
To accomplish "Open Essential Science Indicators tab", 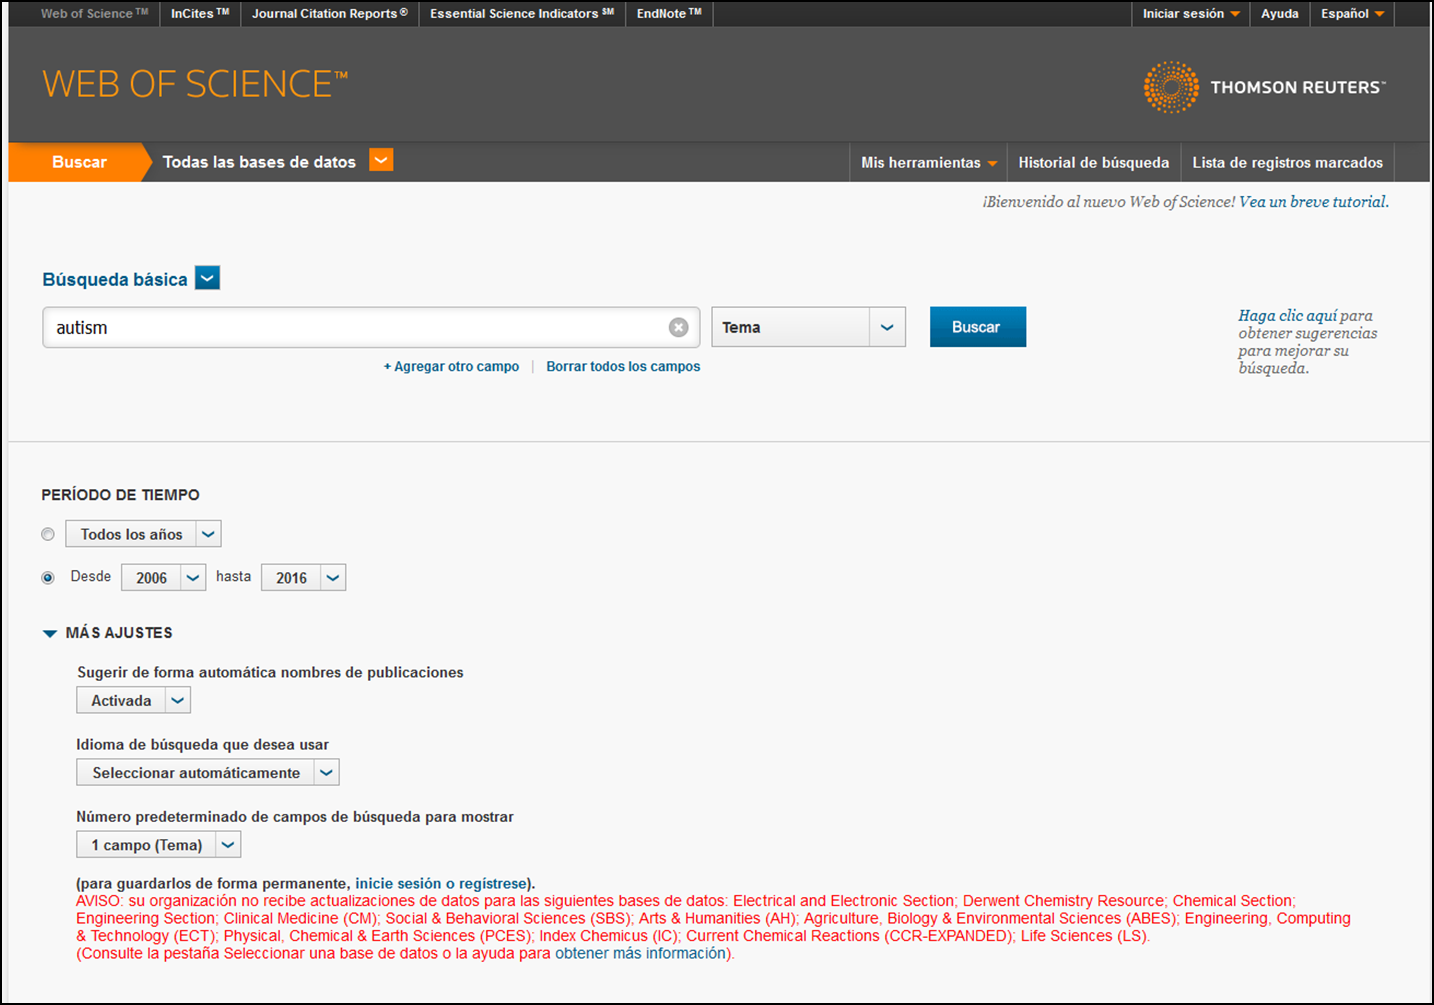I will tap(522, 14).
